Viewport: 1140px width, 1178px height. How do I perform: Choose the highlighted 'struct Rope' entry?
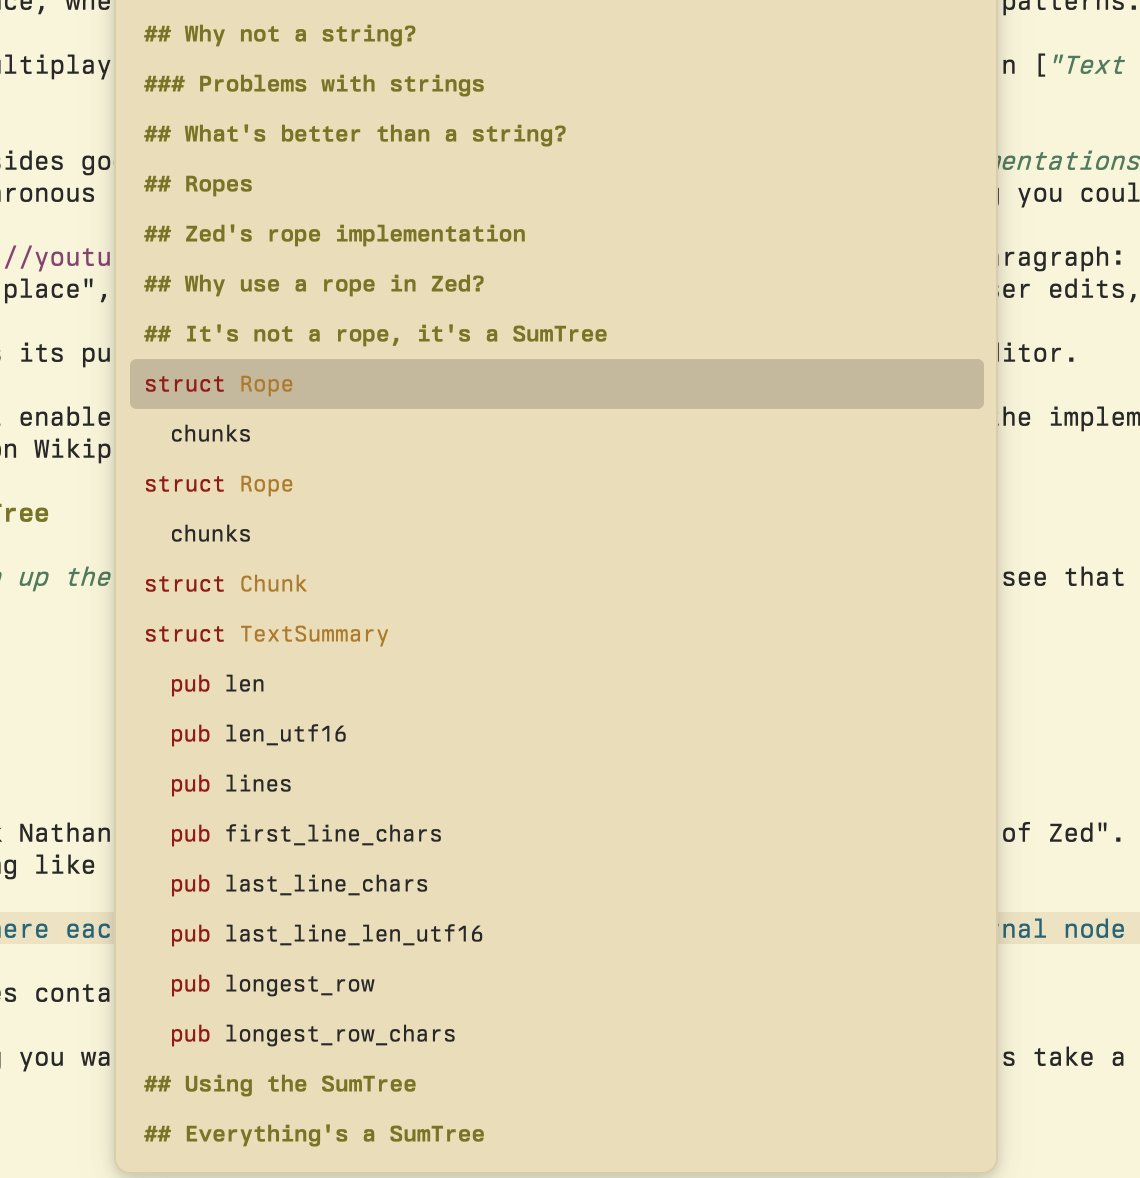556,384
